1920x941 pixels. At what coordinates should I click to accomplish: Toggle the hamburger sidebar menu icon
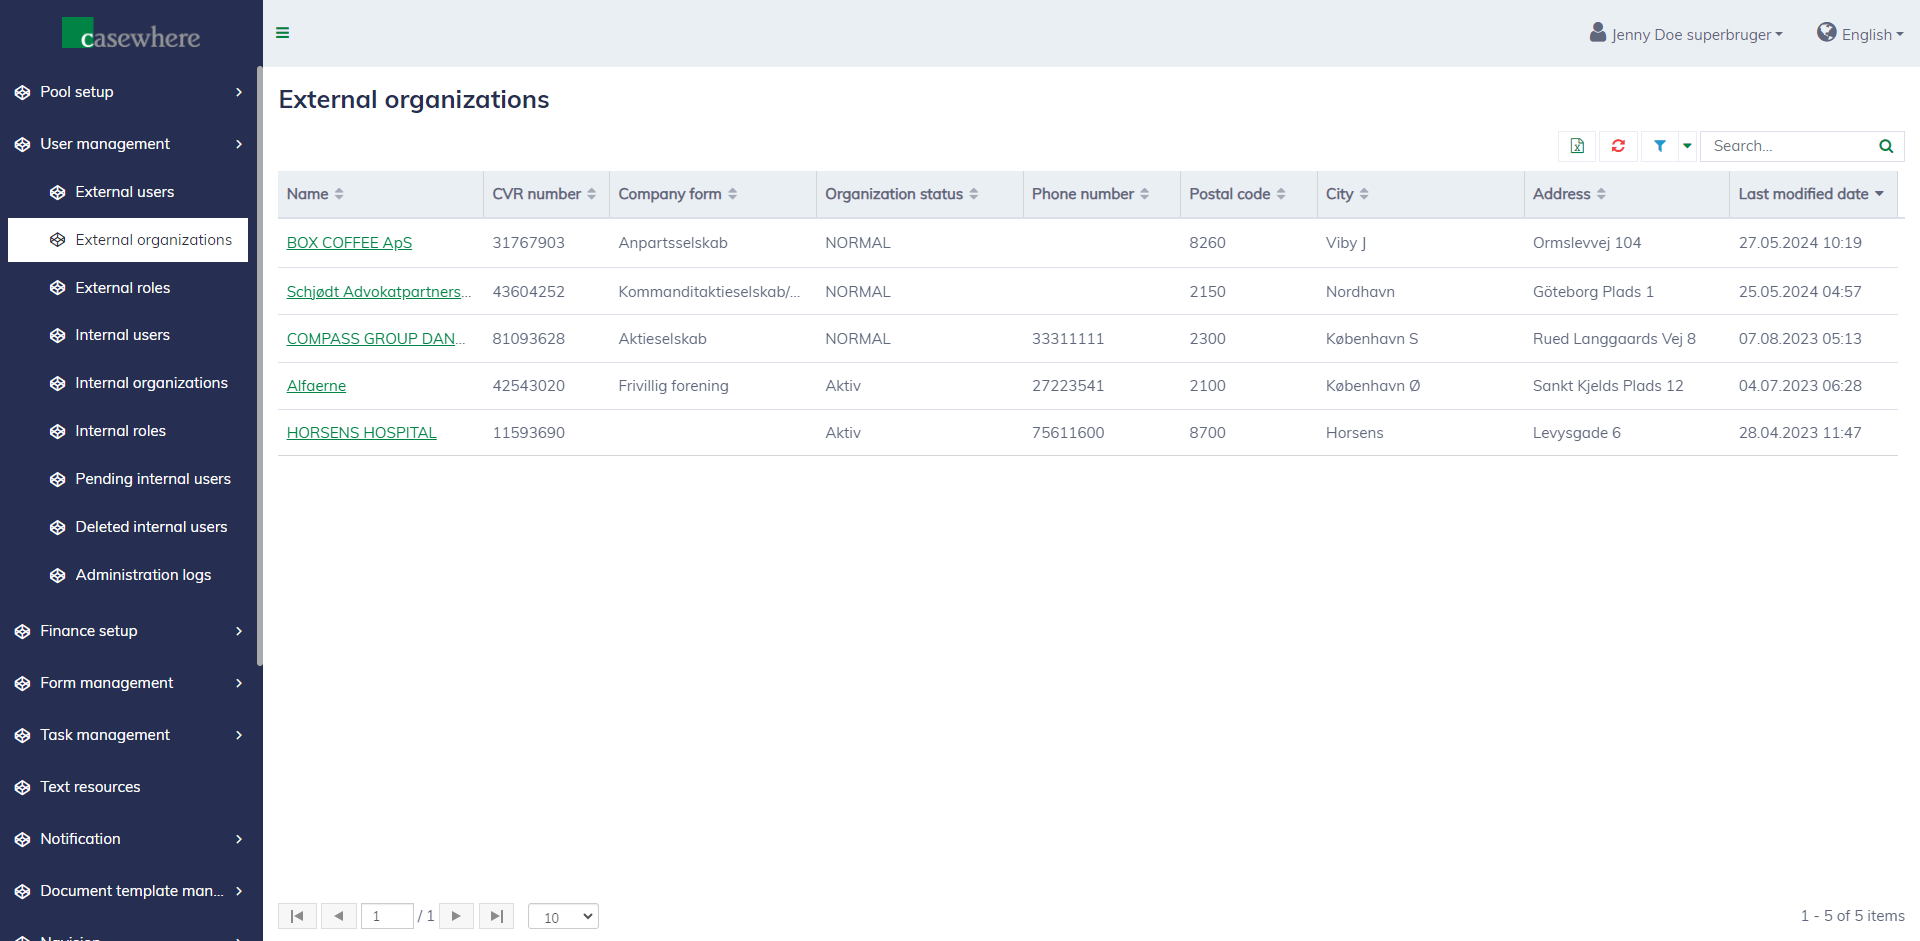coord(283,33)
